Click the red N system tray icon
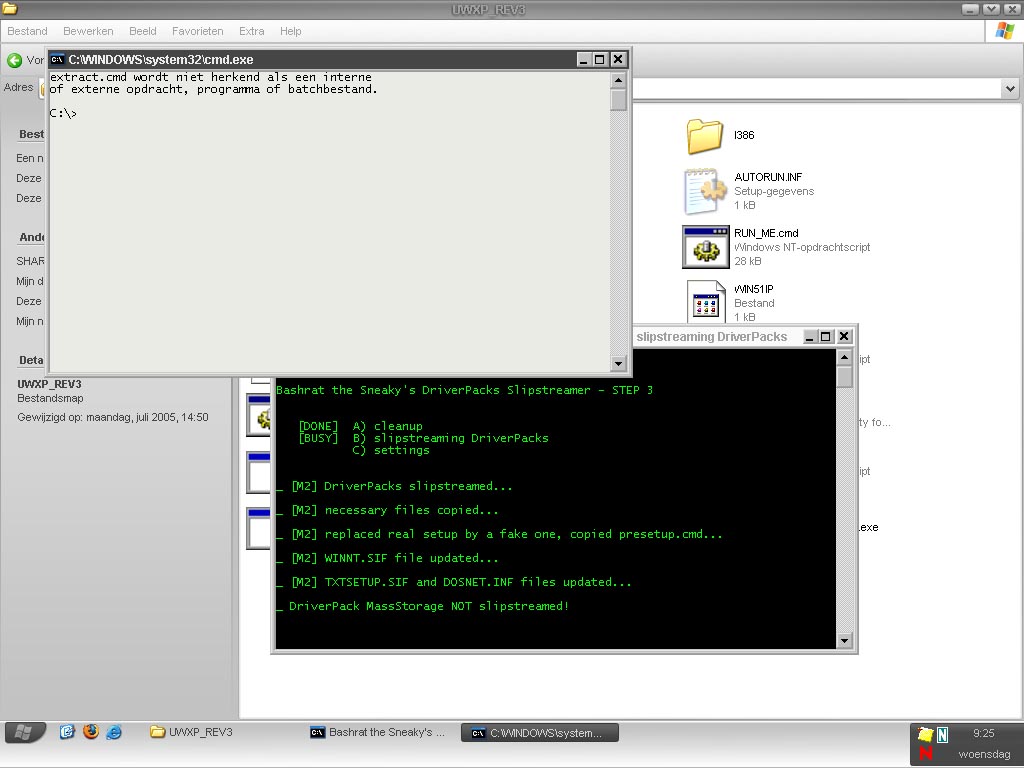This screenshot has width=1024, height=768. tap(926, 753)
